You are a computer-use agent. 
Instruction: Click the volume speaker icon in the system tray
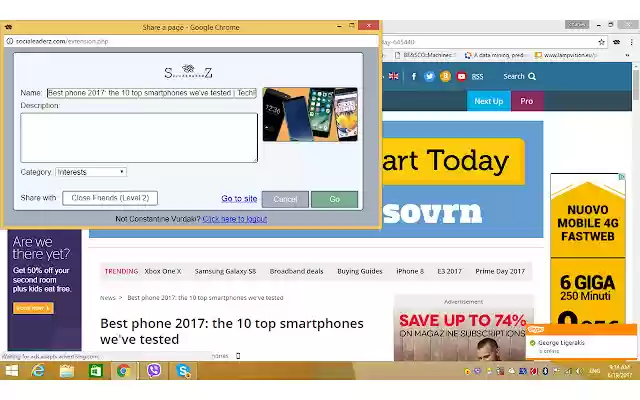[579, 371]
